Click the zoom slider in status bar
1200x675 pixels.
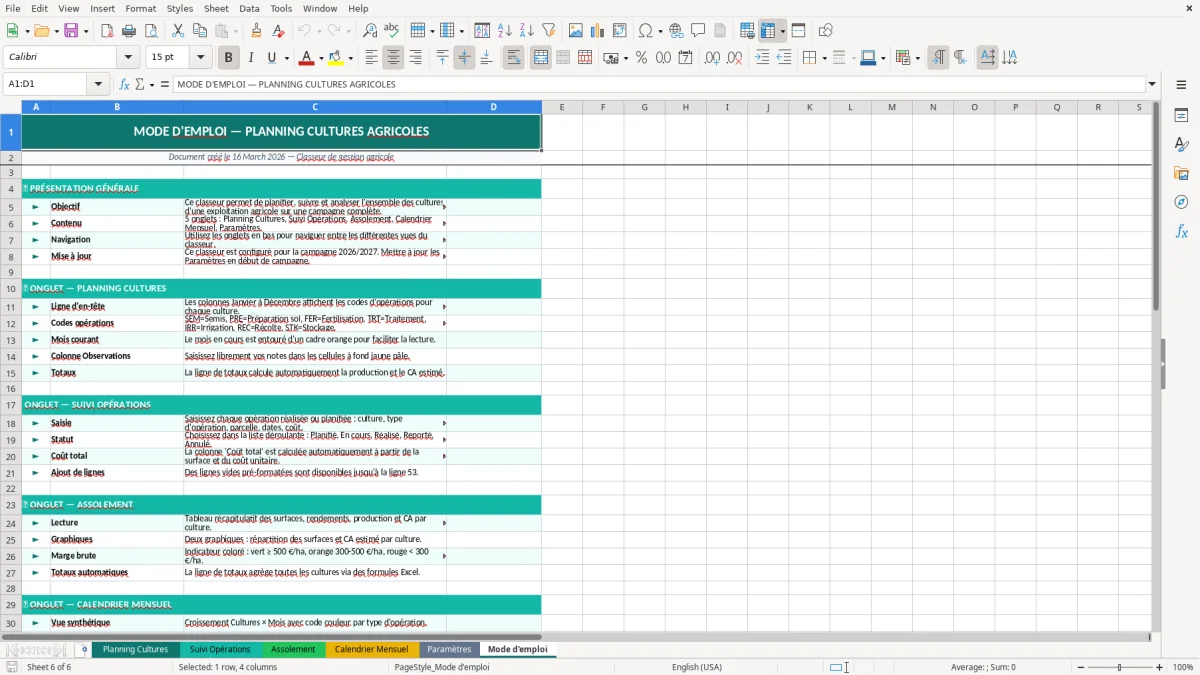tap(1120, 667)
